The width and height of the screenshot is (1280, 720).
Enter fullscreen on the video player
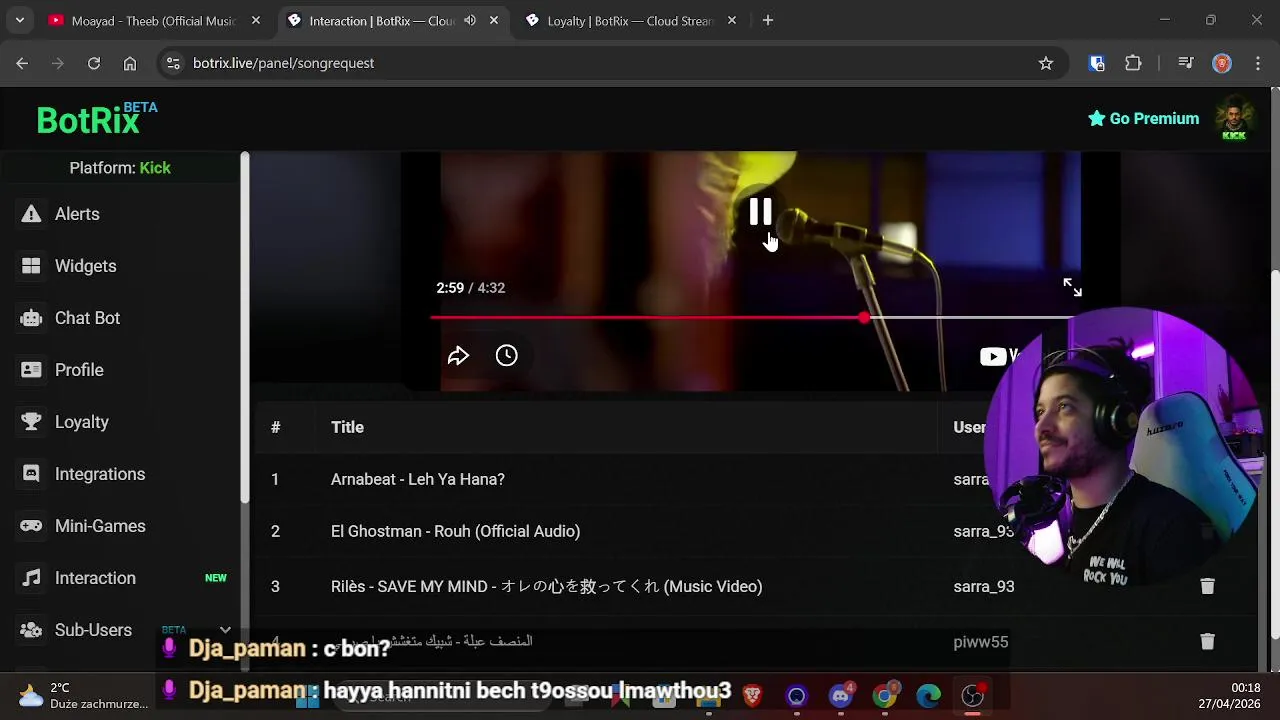[1072, 288]
